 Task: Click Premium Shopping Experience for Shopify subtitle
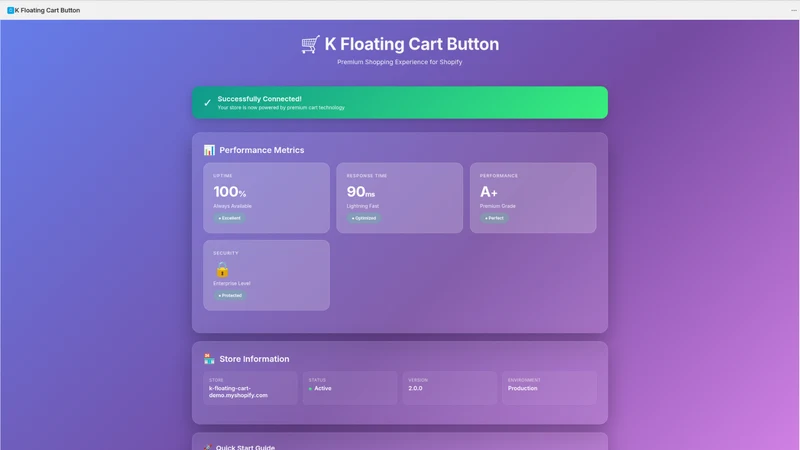tap(399, 62)
